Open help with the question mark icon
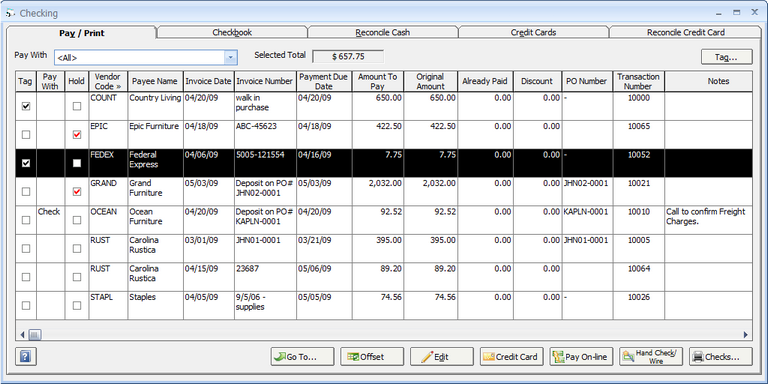The height and width of the screenshot is (384, 768). 26,357
